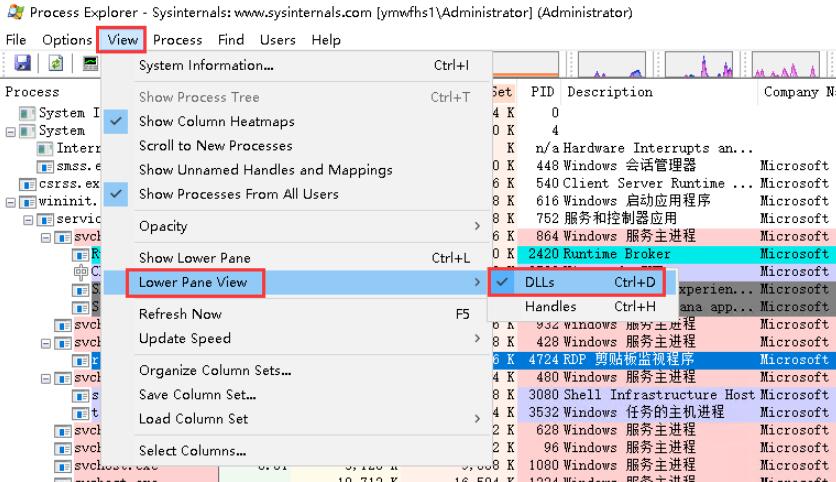Open the Opacity submenu
This screenshot has height=482, width=836.
point(296,226)
